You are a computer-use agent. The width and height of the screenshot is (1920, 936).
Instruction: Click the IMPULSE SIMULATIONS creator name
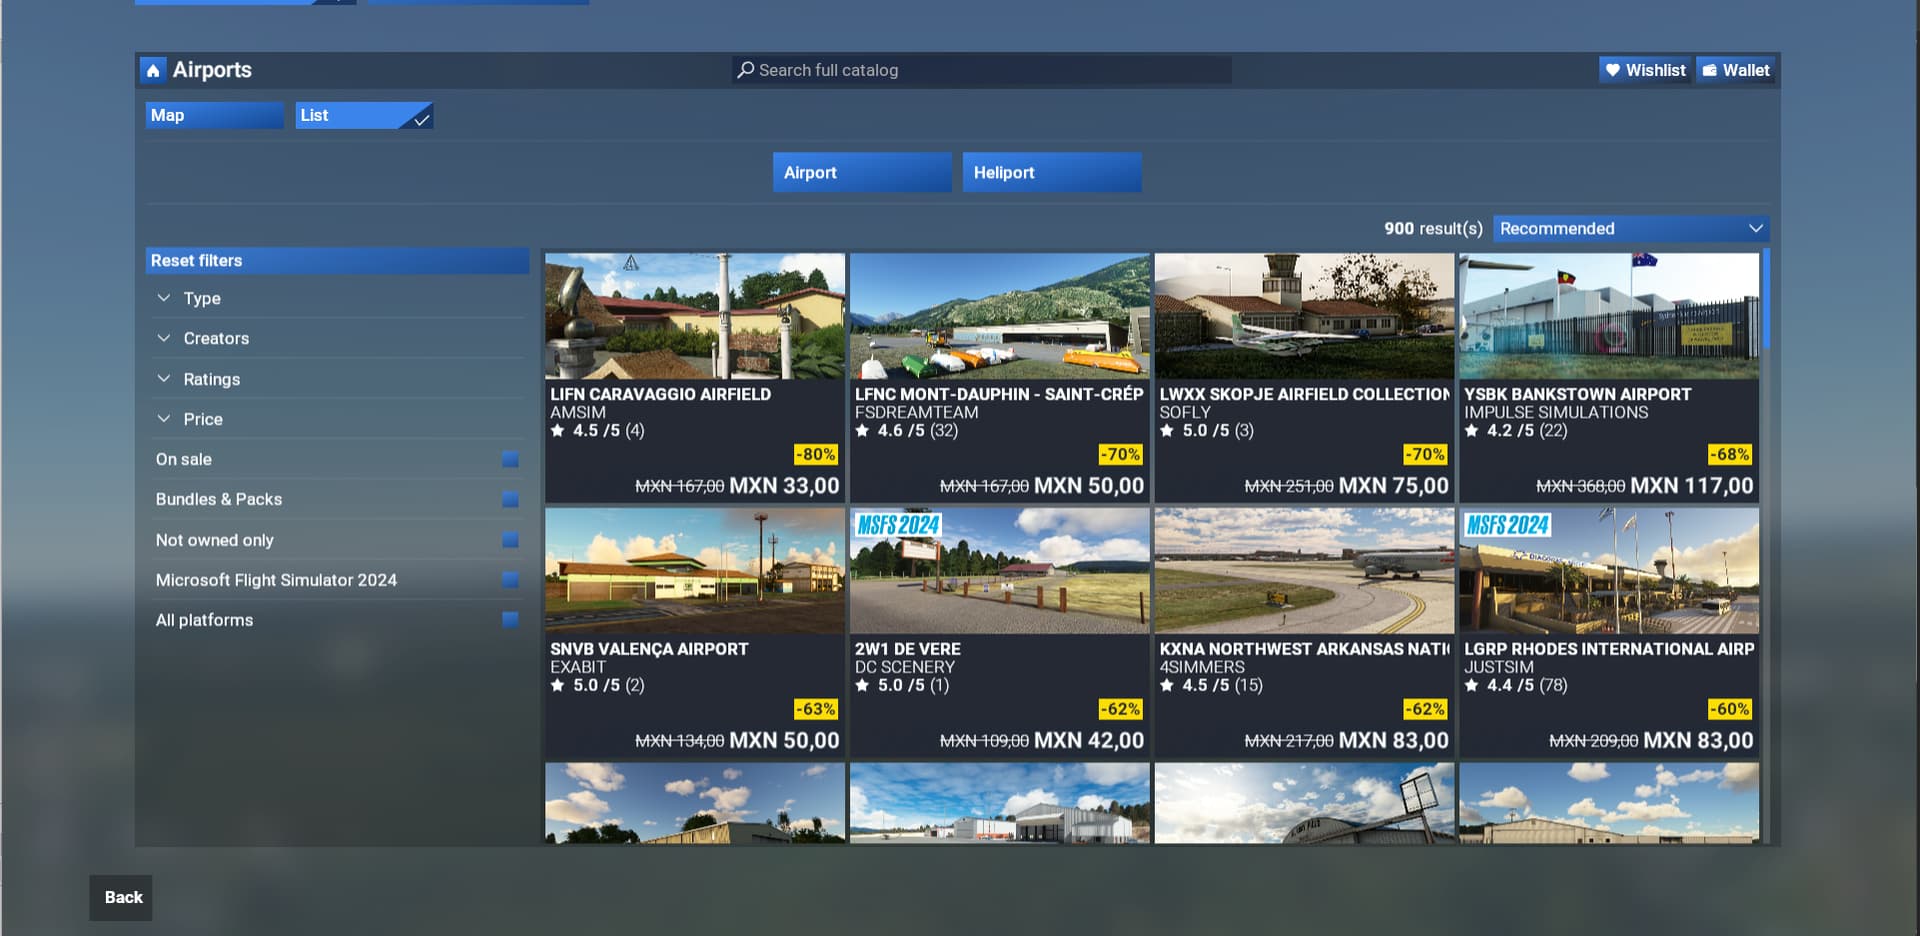(1556, 413)
